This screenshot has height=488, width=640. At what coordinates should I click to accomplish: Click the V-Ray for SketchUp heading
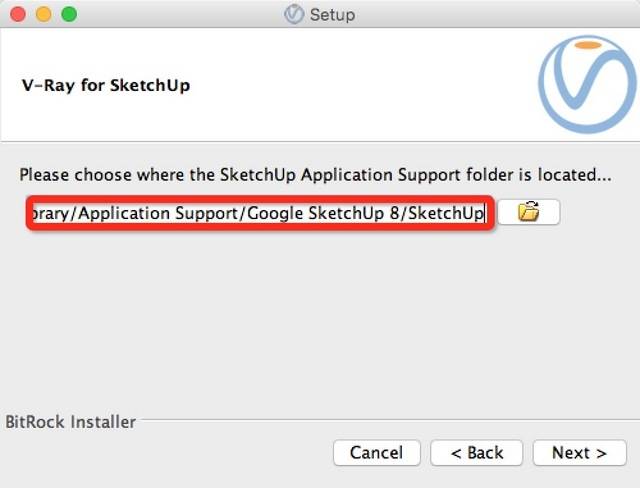click(106, 85)
